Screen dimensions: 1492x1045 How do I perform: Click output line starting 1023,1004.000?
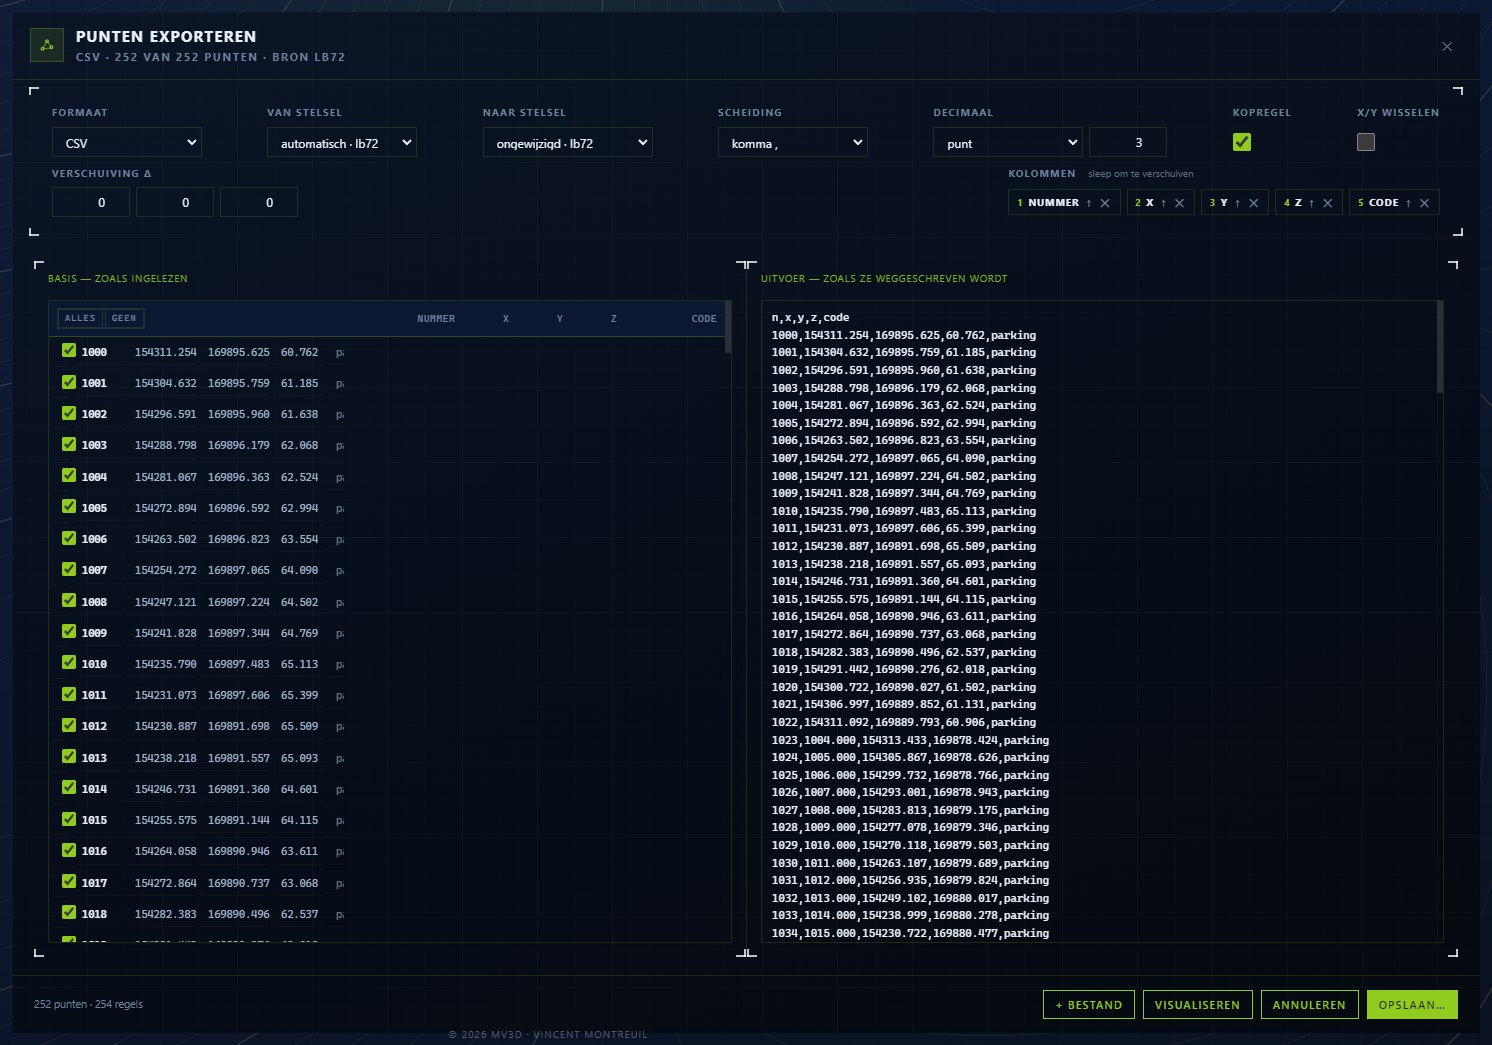(x=910, y=740)
